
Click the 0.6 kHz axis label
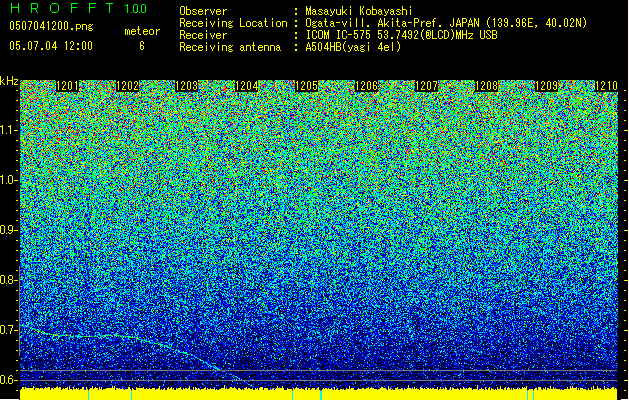pyautogui.click(x=8, y=380)
